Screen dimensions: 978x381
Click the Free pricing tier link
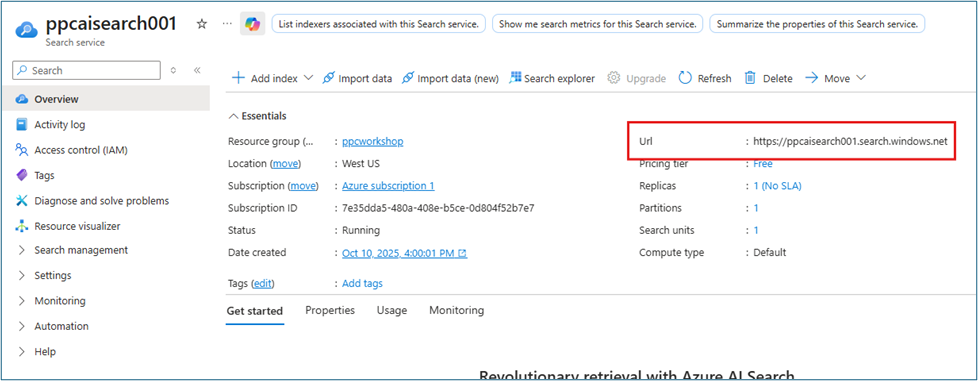pos(763,164)
